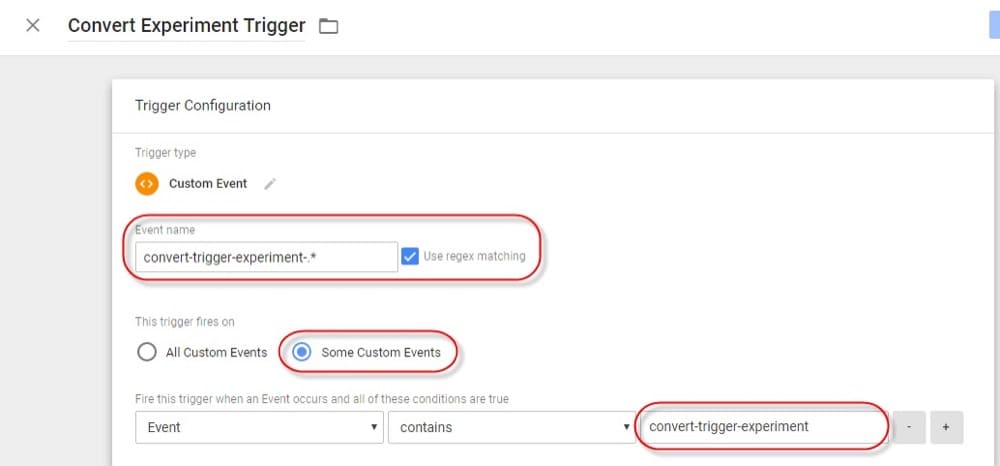This screenshot has height=466, width=1000.
Task: Click the folder icon beside the trigger title
Action: tap(328, 27)
